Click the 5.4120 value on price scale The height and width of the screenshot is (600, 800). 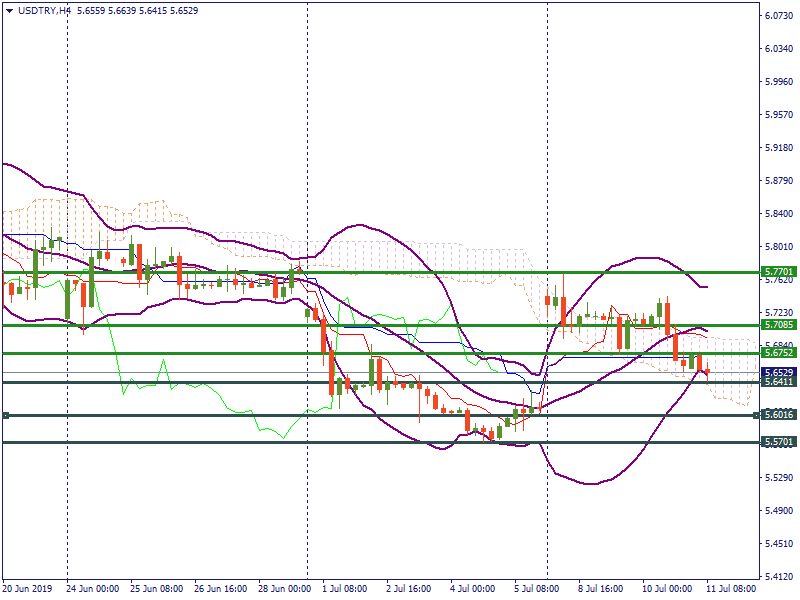pos(779,577)
